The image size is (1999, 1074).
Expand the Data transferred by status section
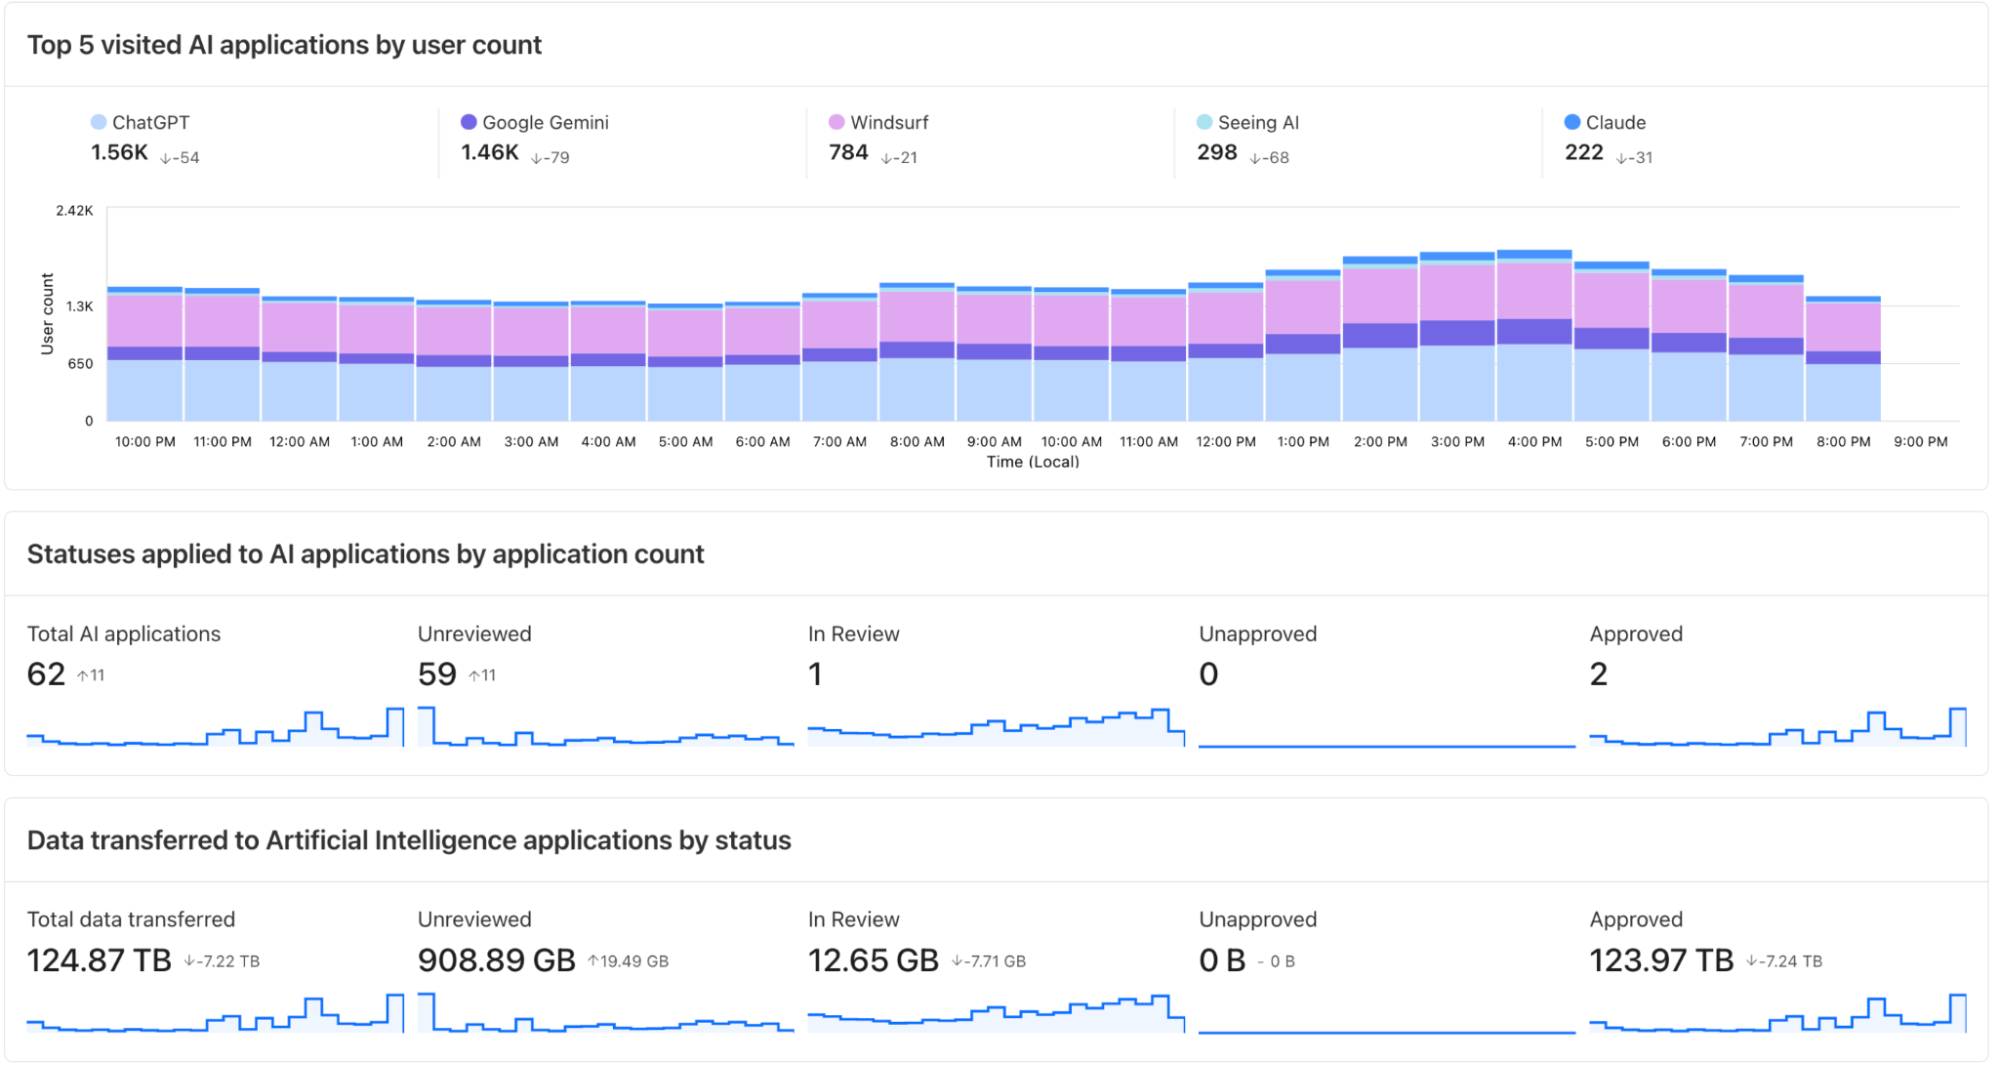click(x=409, y=841)
